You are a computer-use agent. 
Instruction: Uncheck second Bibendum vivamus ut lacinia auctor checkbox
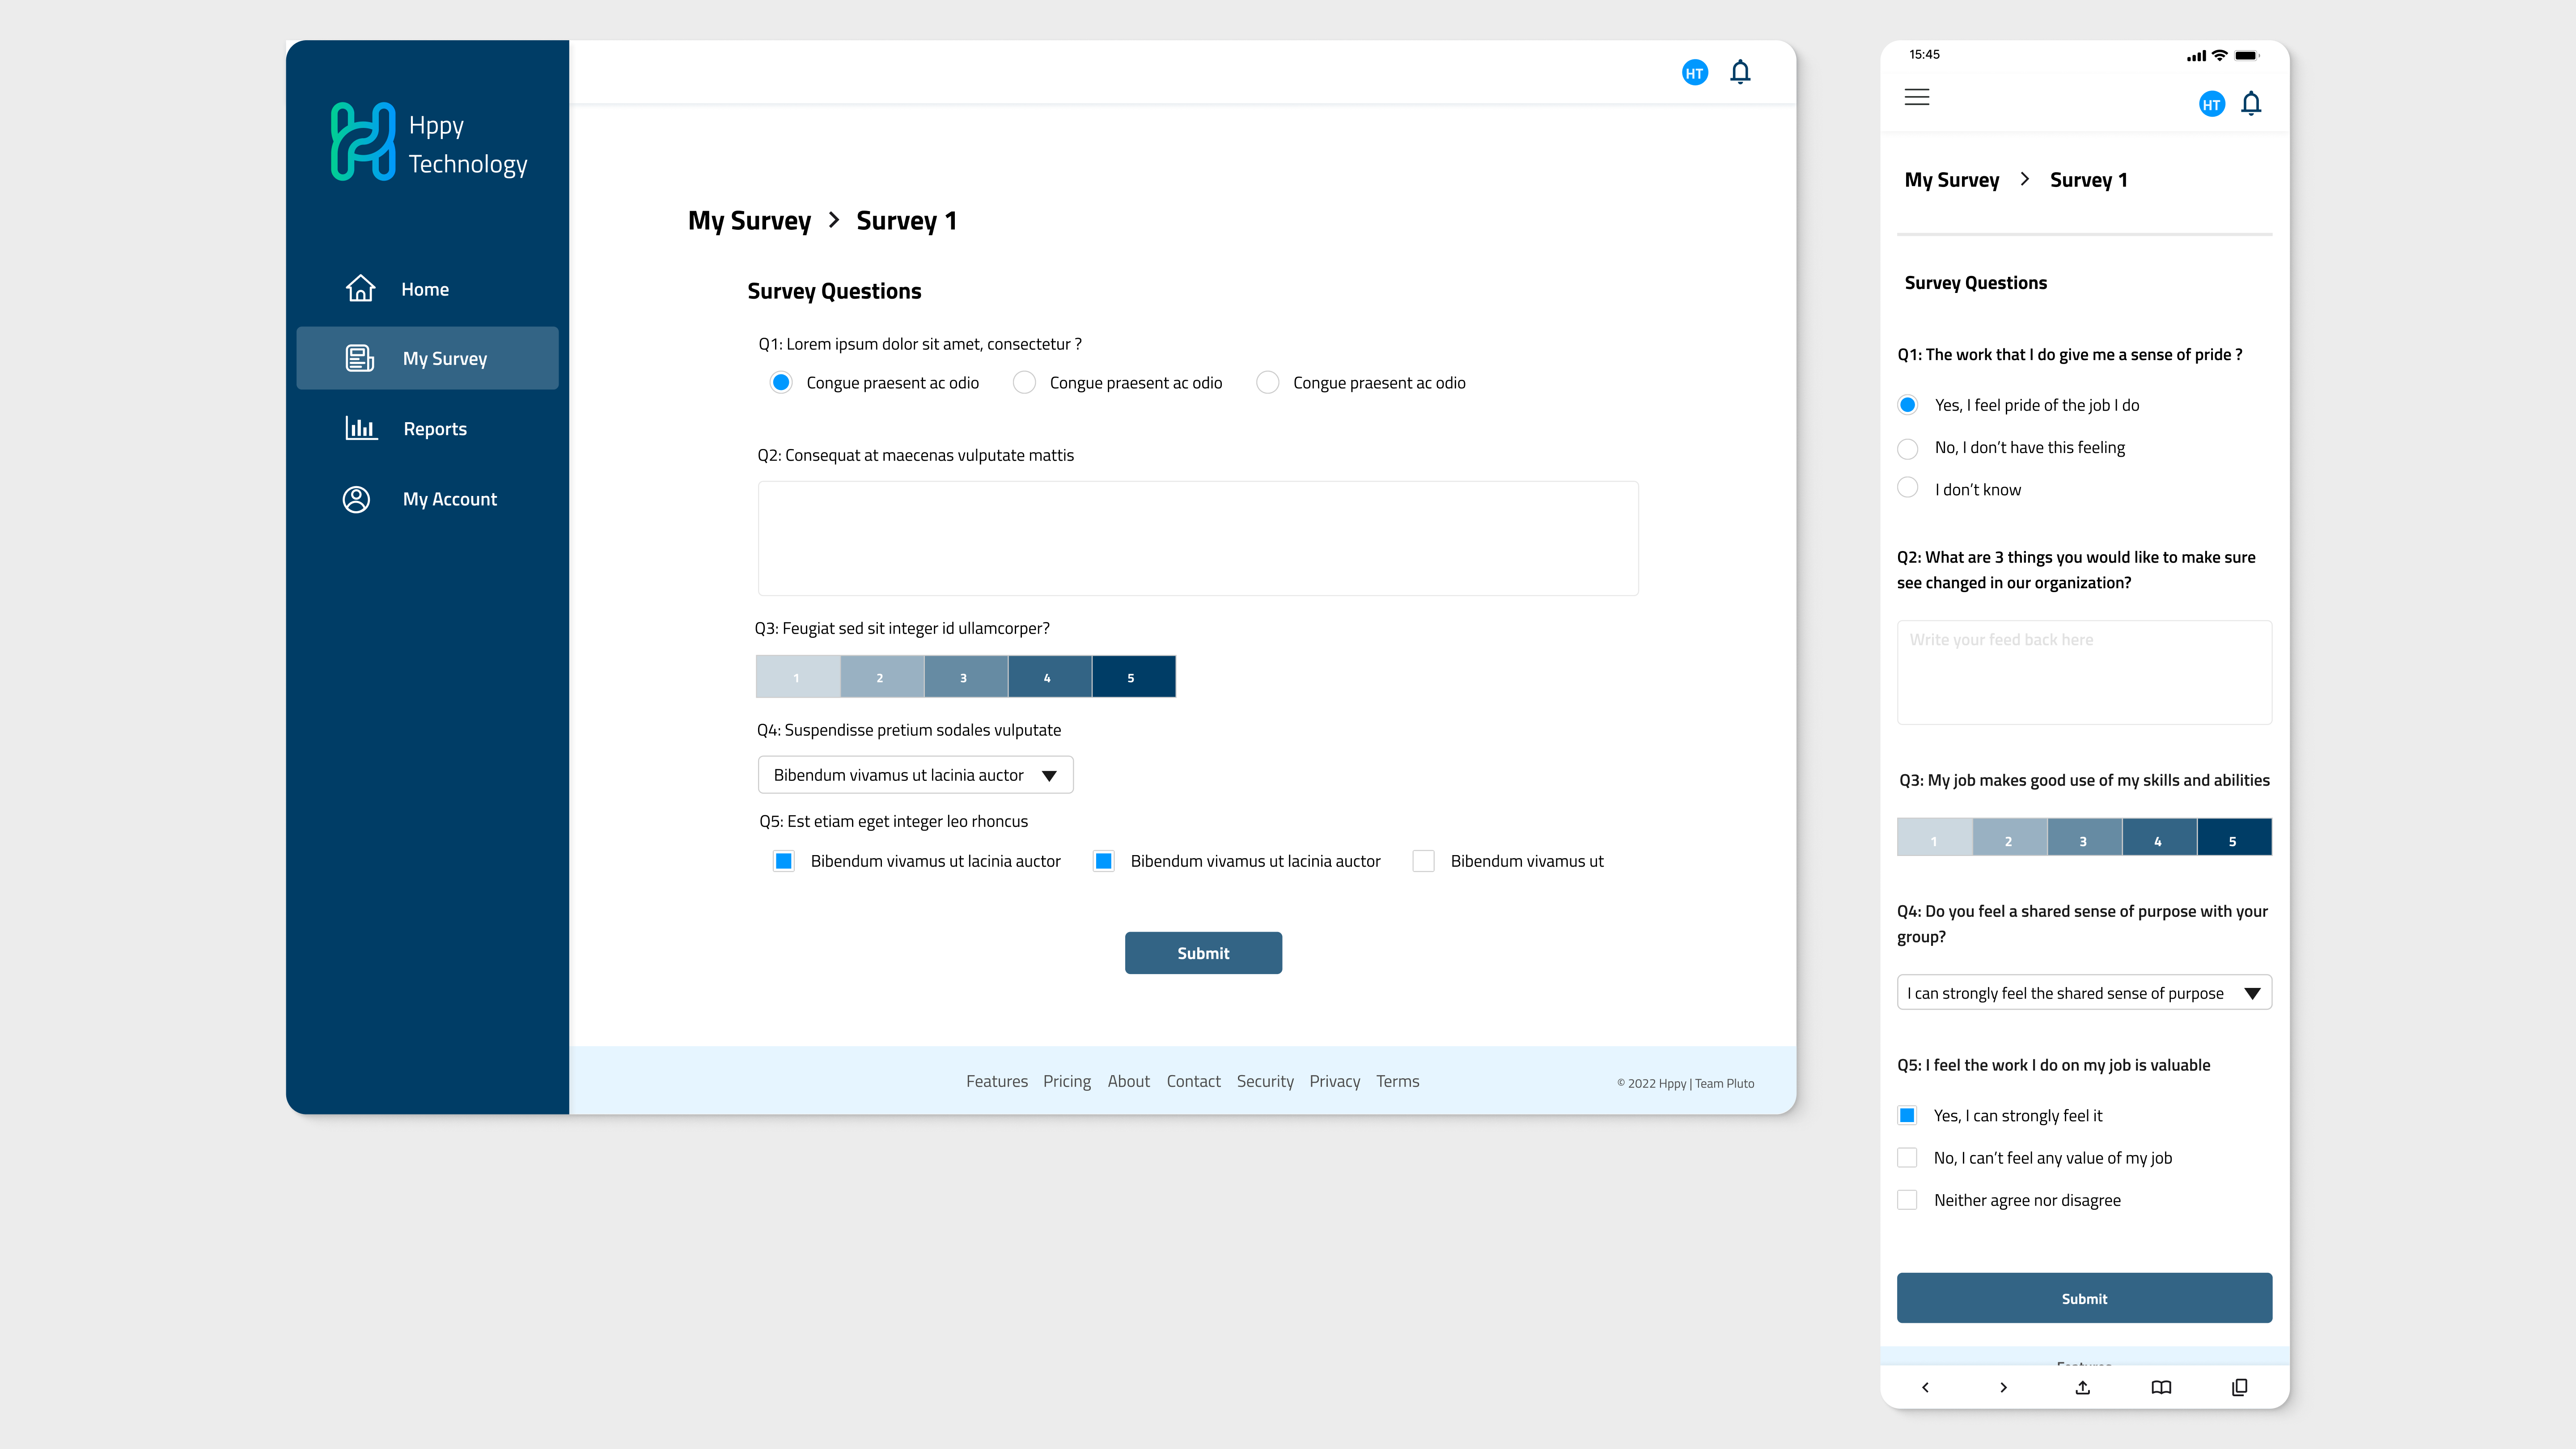[x=1104, y=861]
